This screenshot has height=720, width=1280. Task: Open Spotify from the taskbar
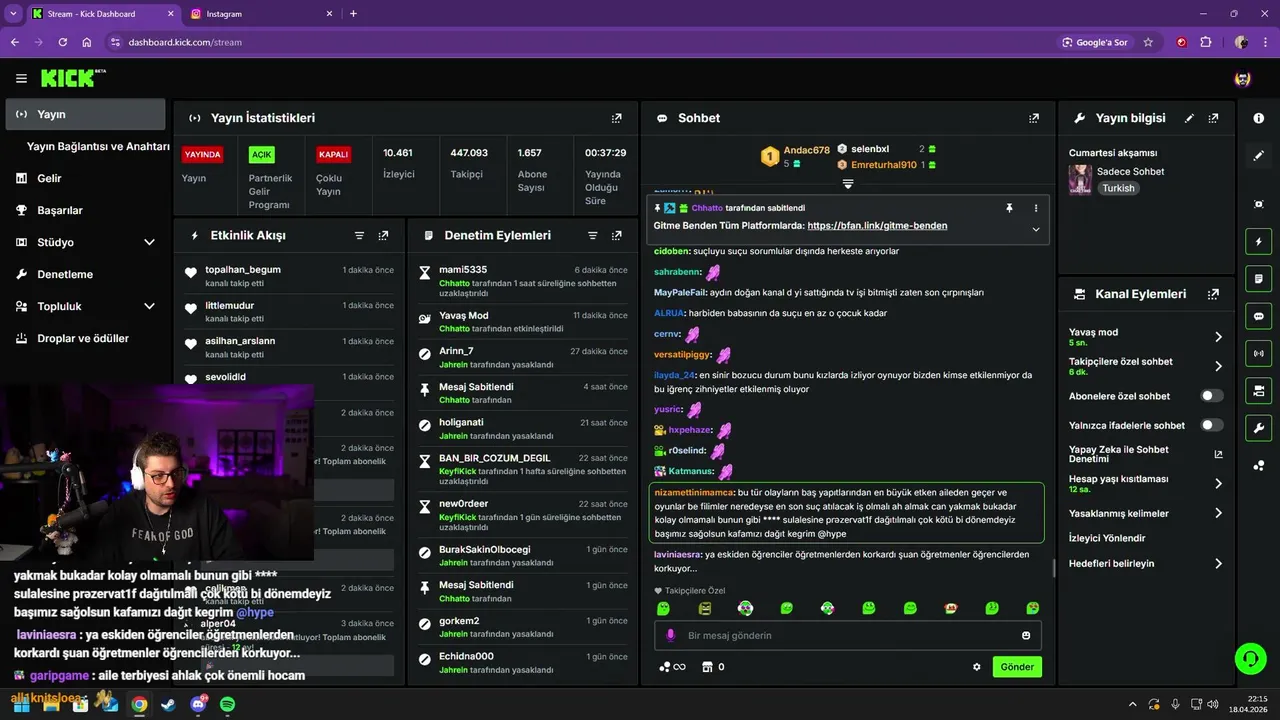(x=227, y=704)
